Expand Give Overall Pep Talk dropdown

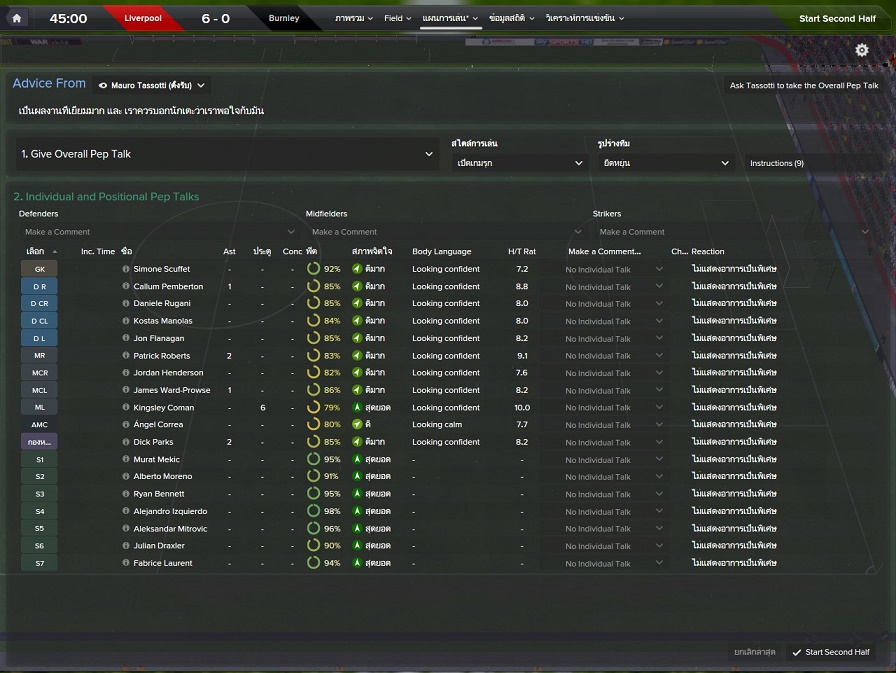(x=227, y=154)
